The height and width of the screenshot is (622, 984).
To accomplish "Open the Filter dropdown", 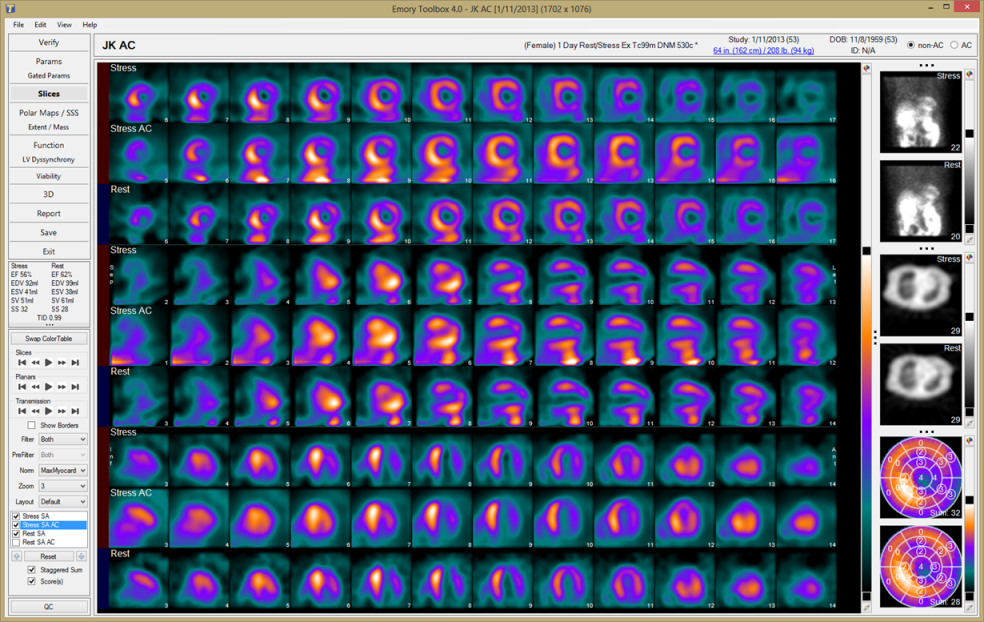I will point(63,439).
